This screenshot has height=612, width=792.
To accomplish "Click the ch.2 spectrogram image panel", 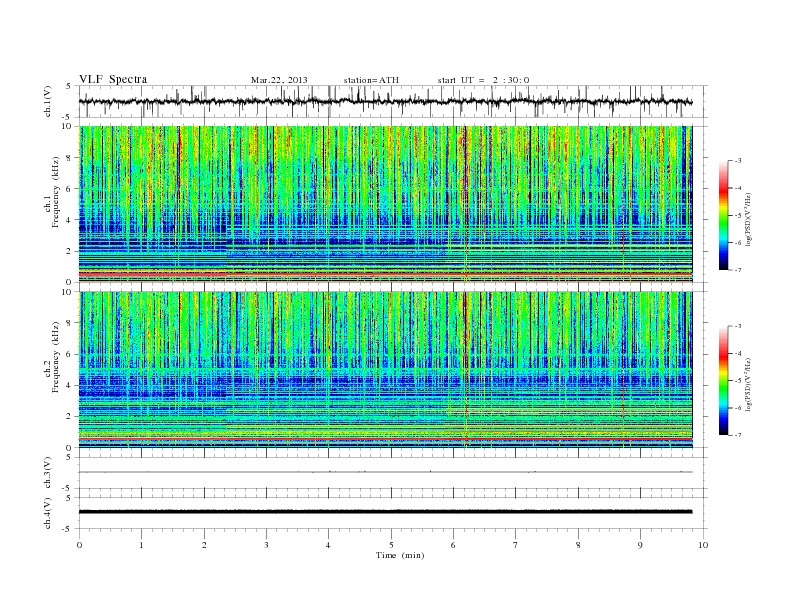I will click(385, 370).
